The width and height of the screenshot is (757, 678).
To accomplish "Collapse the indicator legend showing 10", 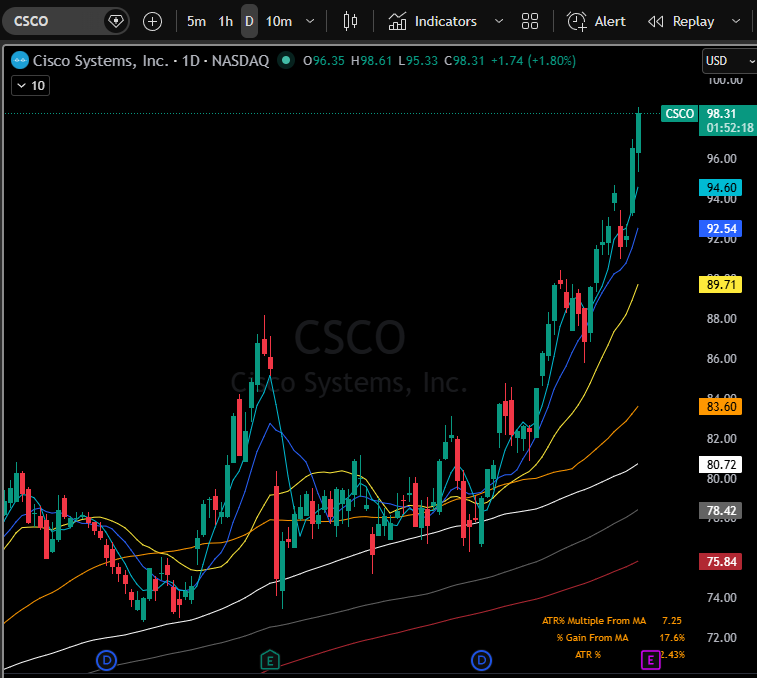I will 30,86.
